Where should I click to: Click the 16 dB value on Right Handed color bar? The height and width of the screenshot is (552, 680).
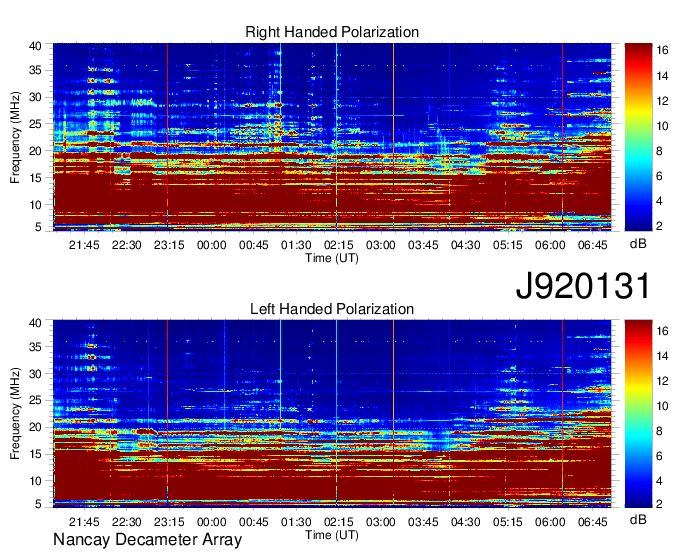click(662, 50)
